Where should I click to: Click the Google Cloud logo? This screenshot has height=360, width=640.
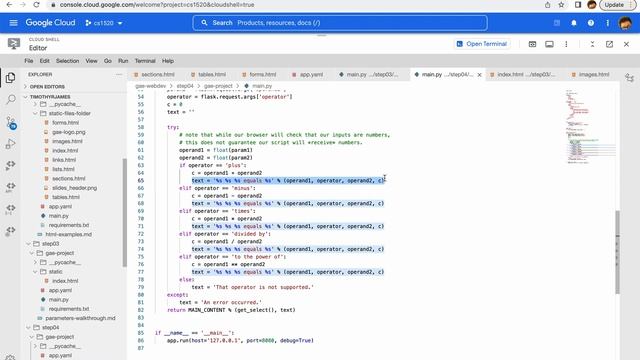(50, 23)
